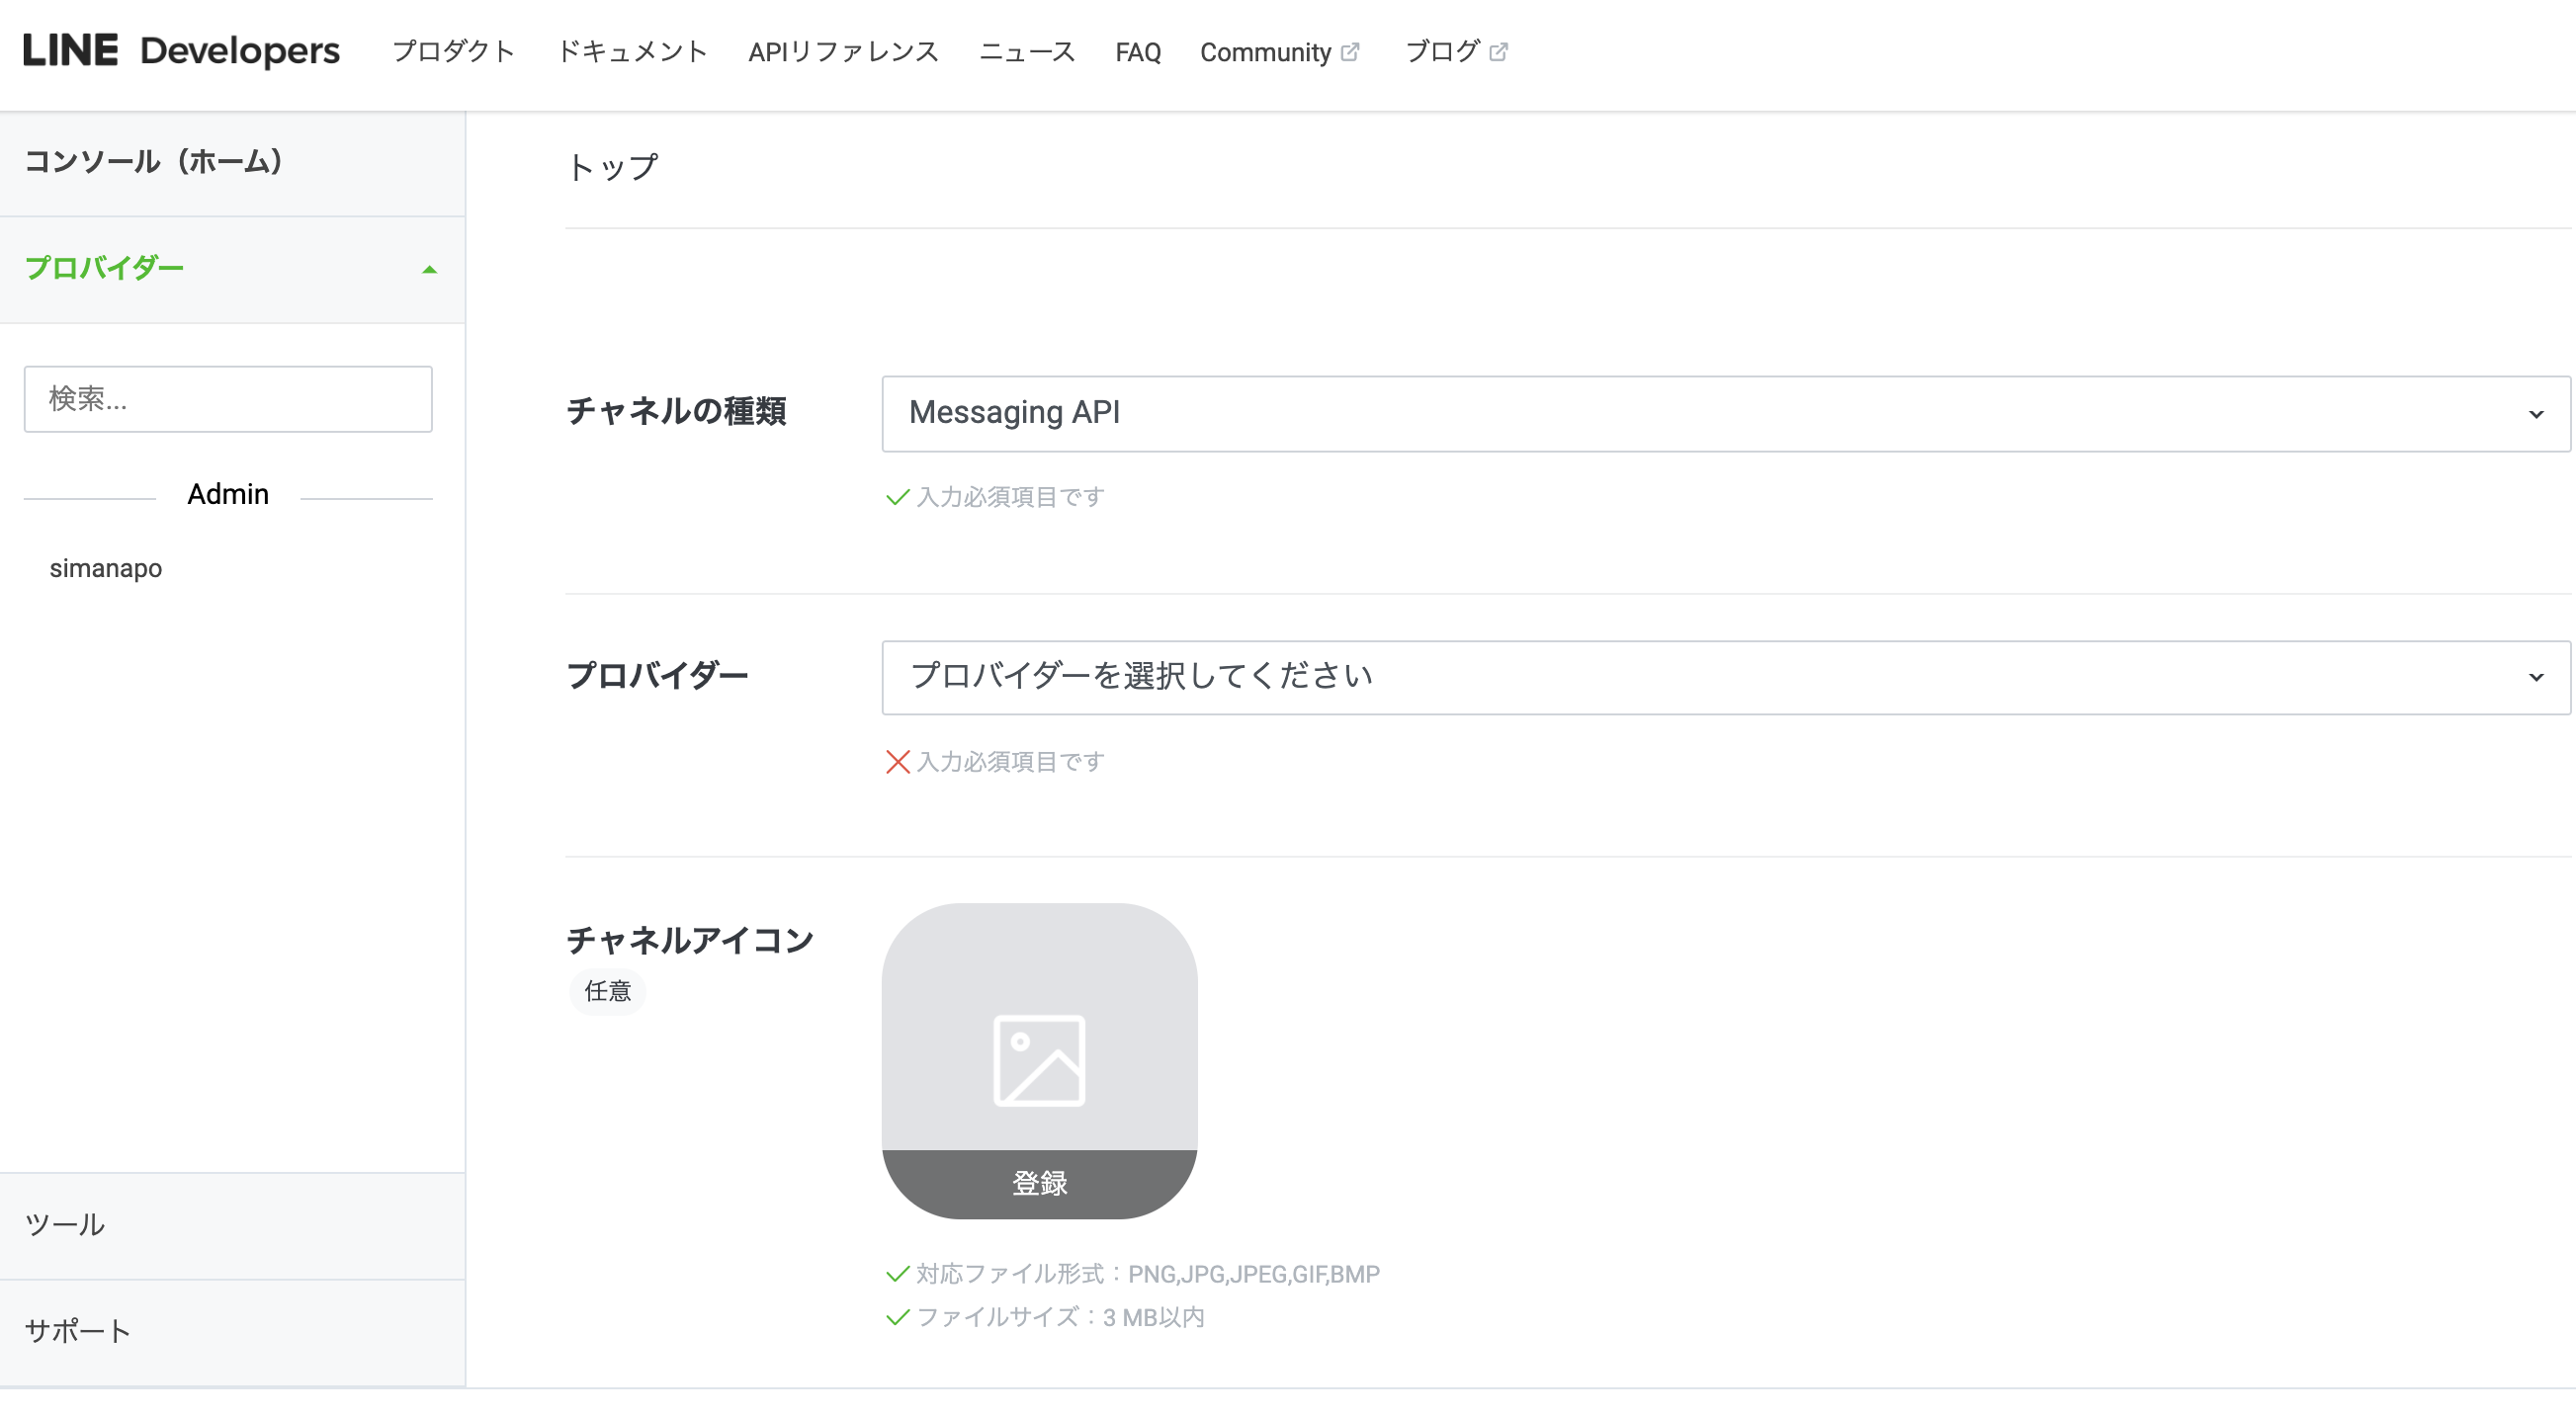Screen dimensions: 2576x1417
Task: Click the check mark beside ファイルサイズ
Action: (x=897, y=1317)
